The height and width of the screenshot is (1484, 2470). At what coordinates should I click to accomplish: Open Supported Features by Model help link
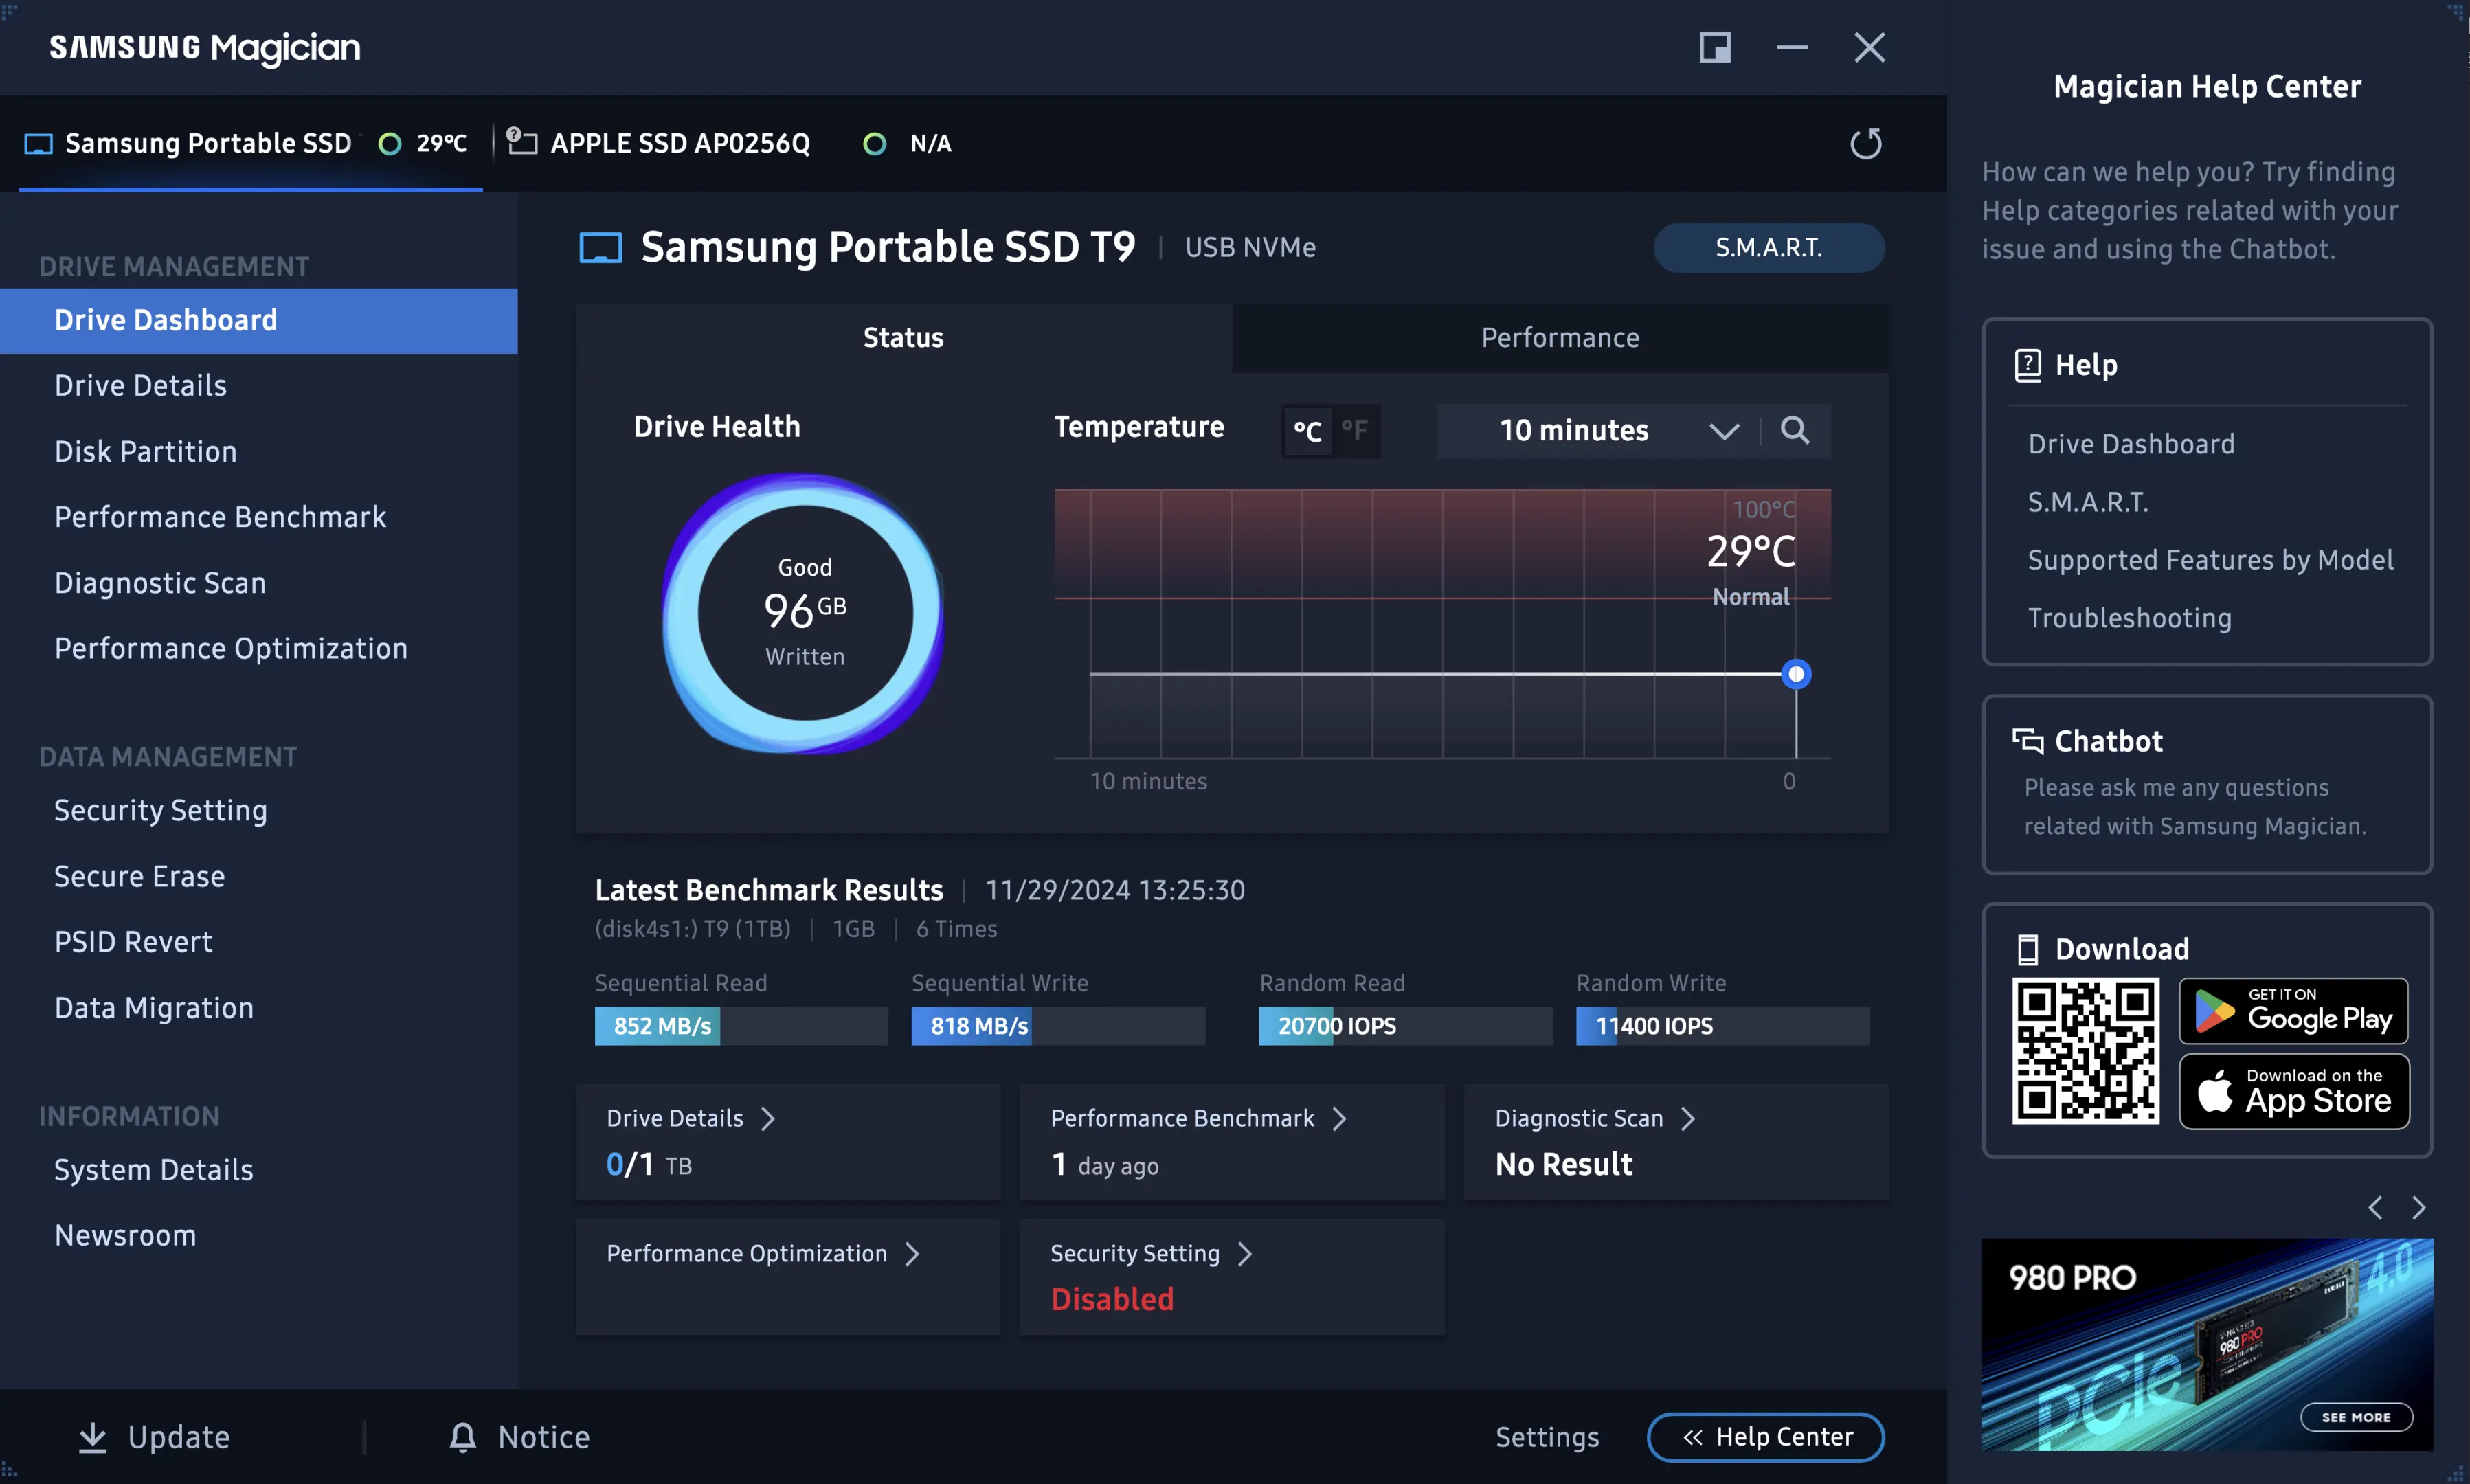[x=2211, y=560]
